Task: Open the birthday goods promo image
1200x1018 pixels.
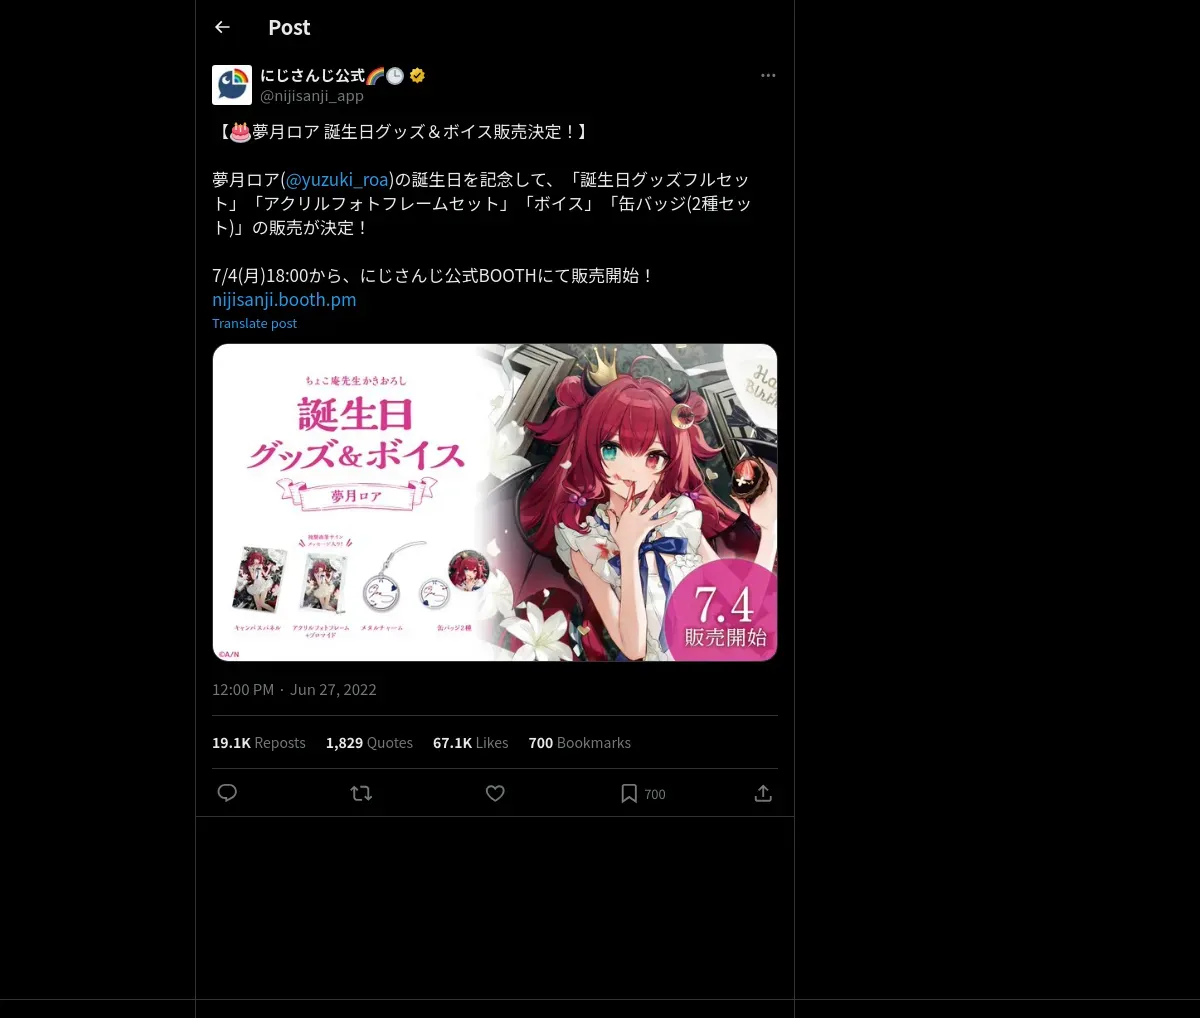Action: [x=495, y=502]
